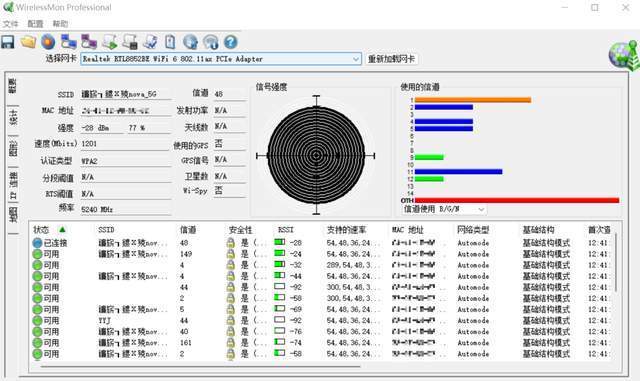Click the lock icon in channel 5 row
Screen dimensions: 640x381
tap(231, 310)
